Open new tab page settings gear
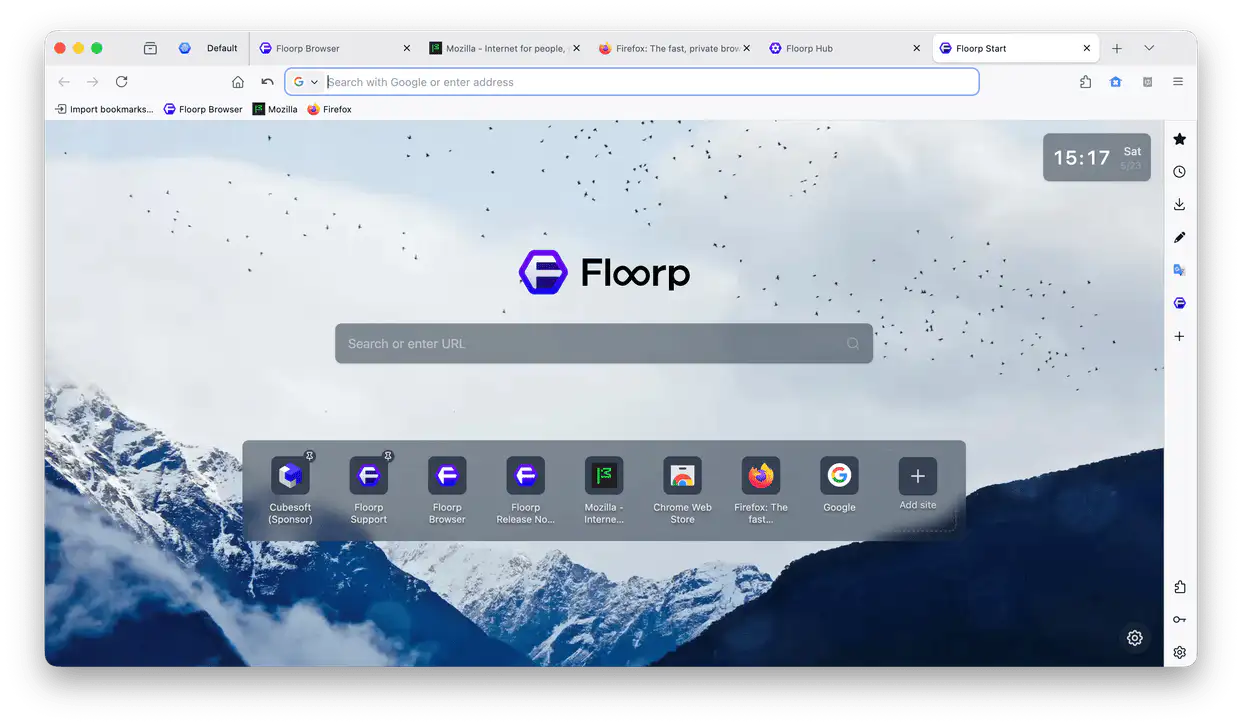The image size is (1242, 726). point(1135,638)
